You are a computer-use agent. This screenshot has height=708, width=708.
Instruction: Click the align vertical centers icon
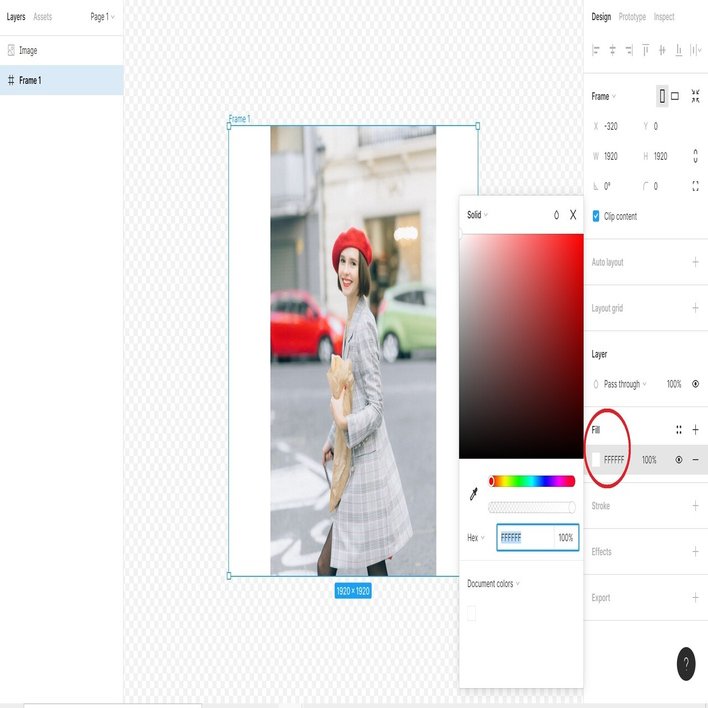[662, 50]
